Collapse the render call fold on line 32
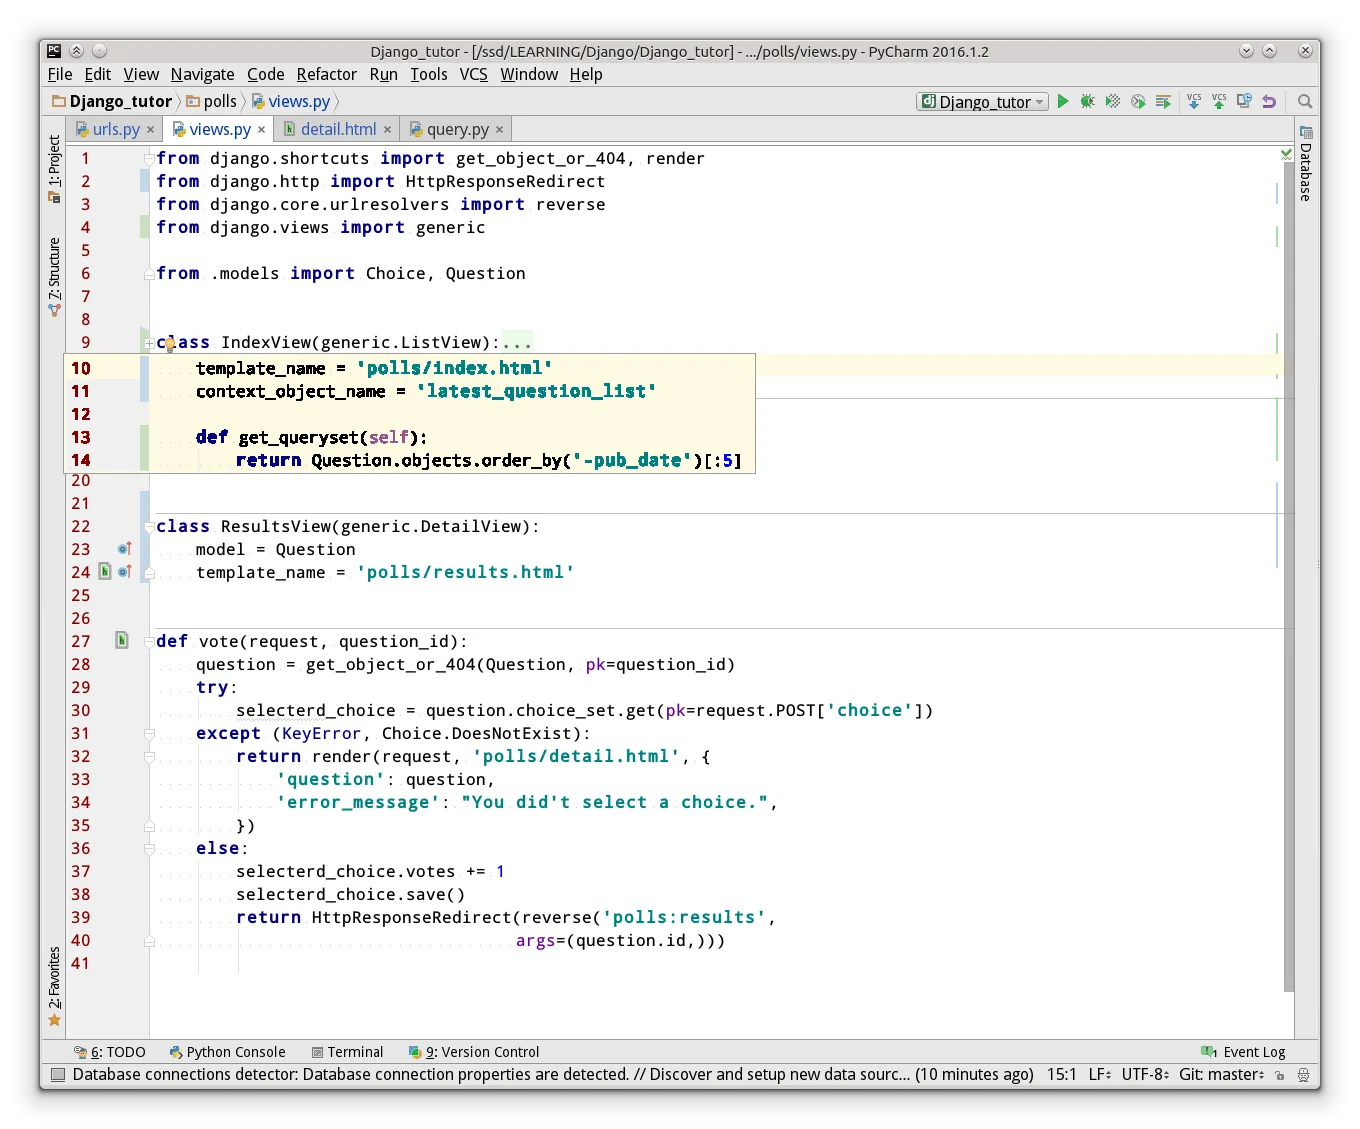Viewport: 1360px width, 1129px height. [x=149, y=757]
